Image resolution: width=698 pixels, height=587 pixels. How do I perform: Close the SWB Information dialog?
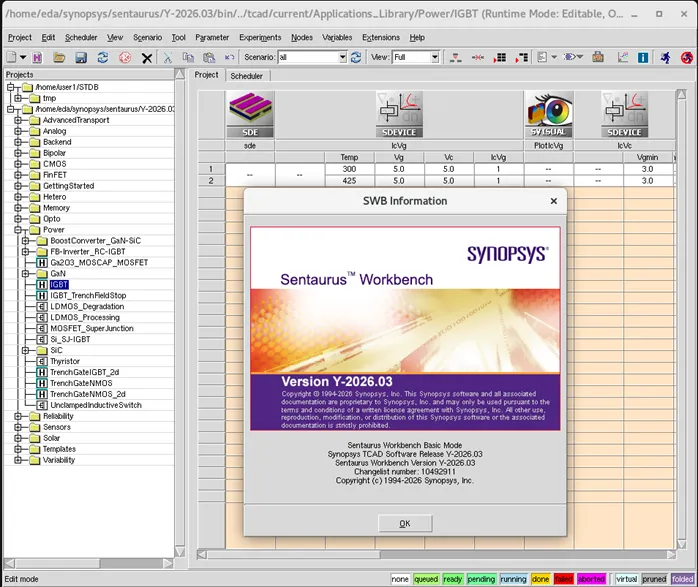tap(553, 201)
